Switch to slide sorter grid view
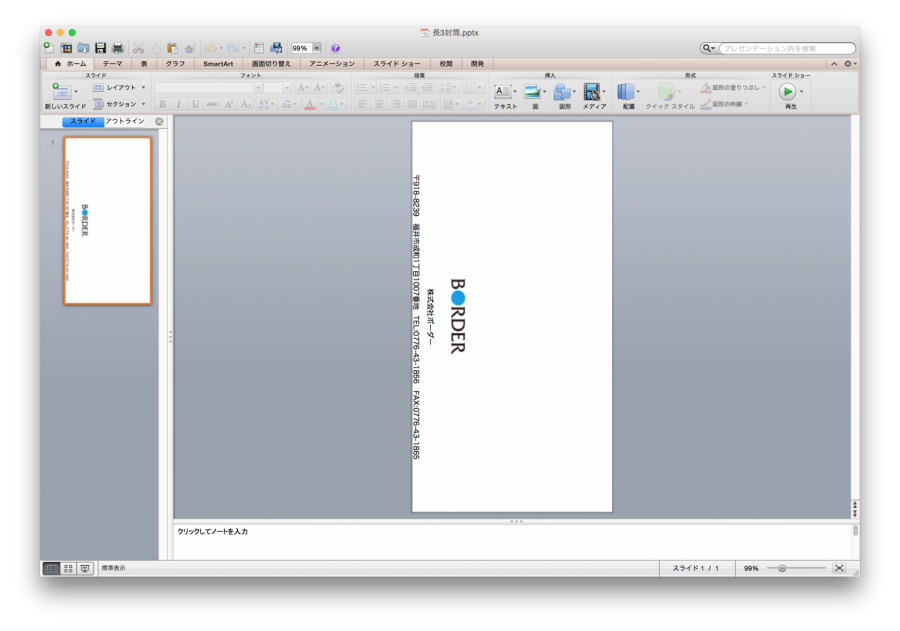This screenshot has height=631, width=900. tap(68, 568)
